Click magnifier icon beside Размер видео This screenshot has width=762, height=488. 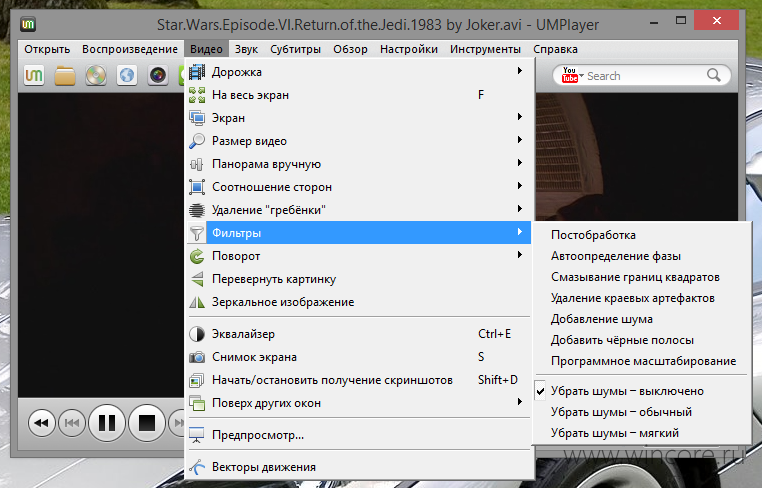pos(197,141)
